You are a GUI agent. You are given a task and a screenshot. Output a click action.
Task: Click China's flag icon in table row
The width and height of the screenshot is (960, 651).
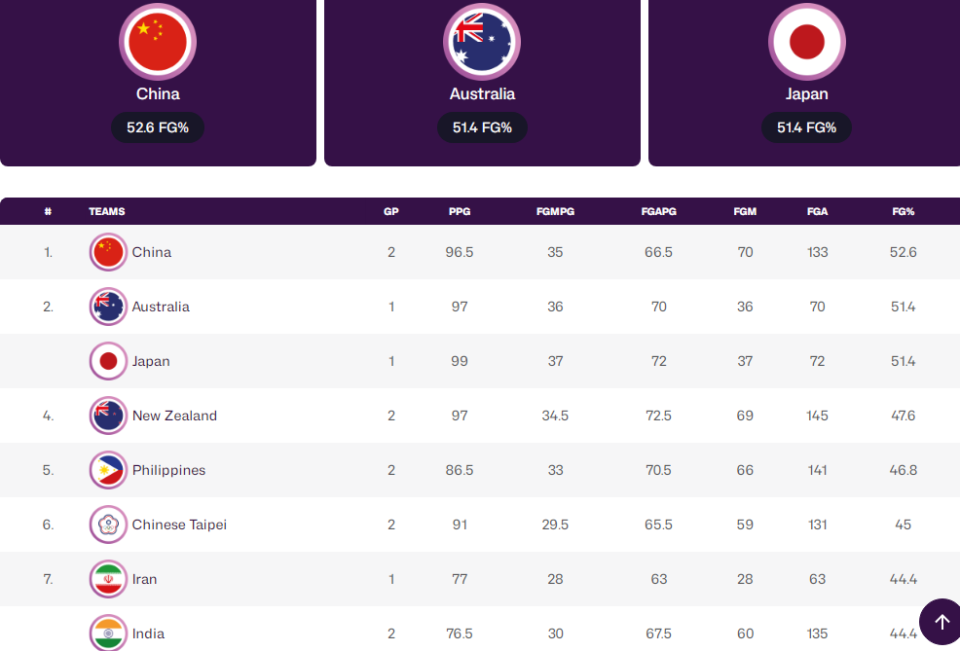pyautogui.click(x=108, y=252)
